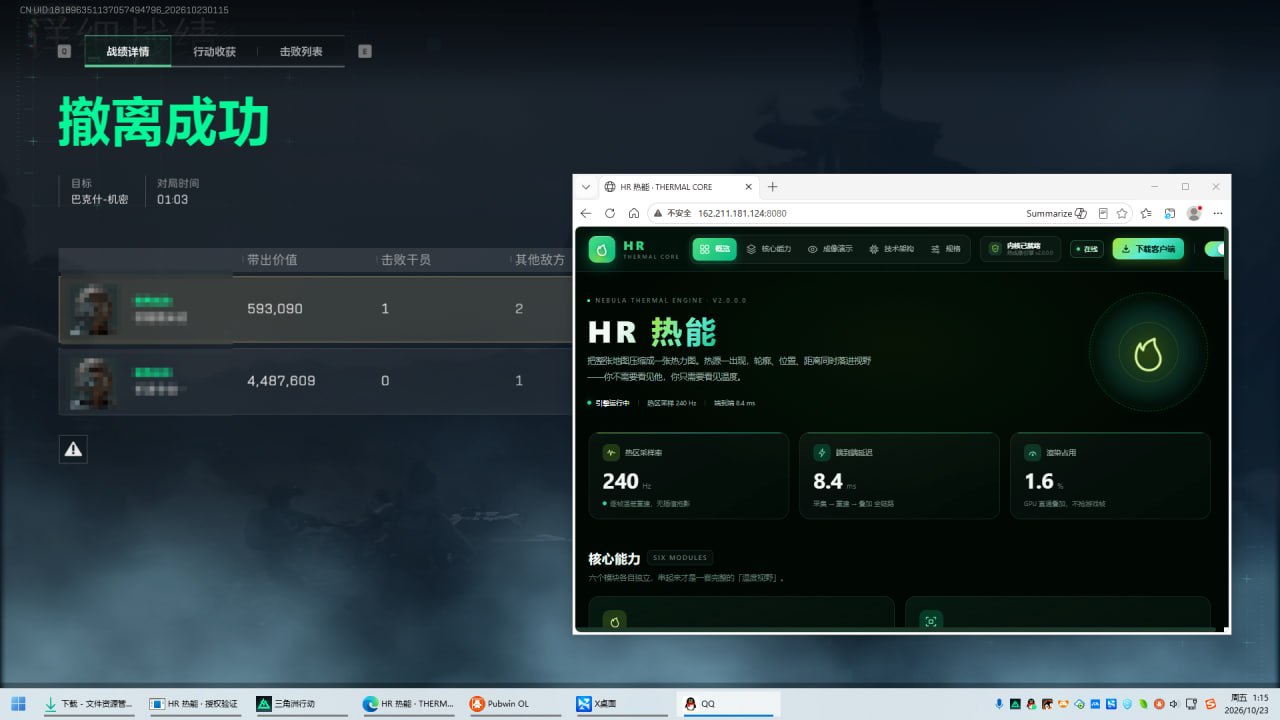Open the 成像演示 nav item
Image resolution: width=1280 pixels, height=720 pixels.
pyautogui.click(x=830, y=249)
